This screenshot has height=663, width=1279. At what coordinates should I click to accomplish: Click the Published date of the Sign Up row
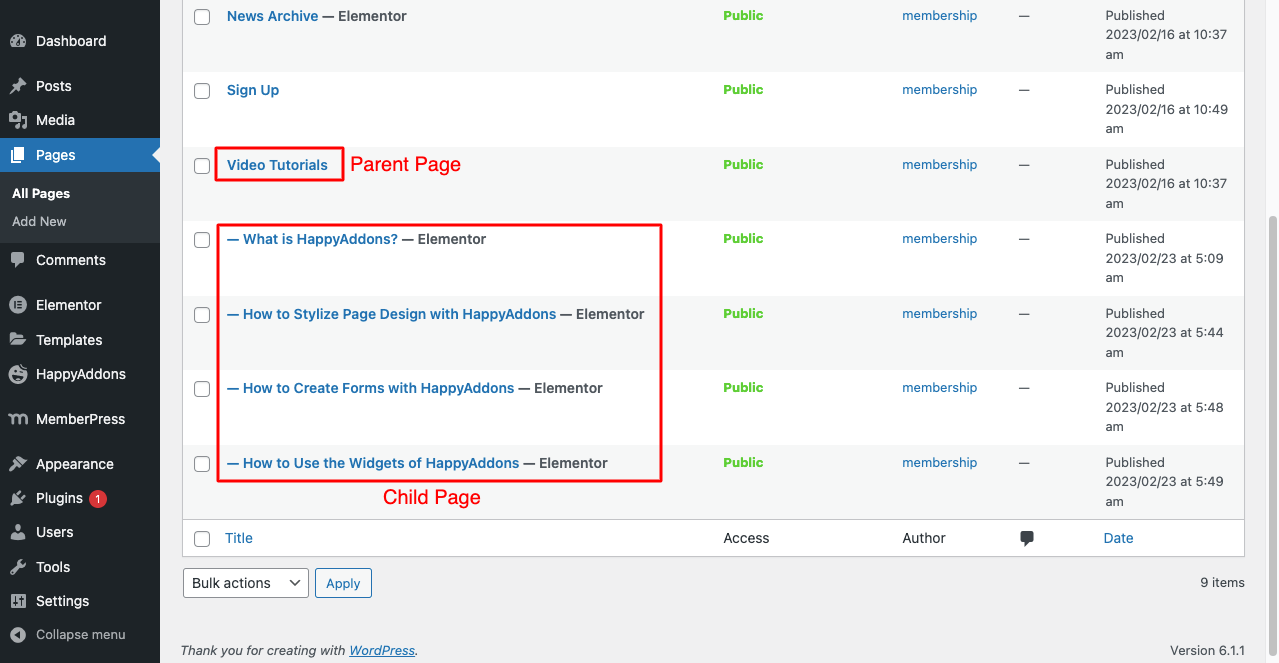pos(1166,109)
